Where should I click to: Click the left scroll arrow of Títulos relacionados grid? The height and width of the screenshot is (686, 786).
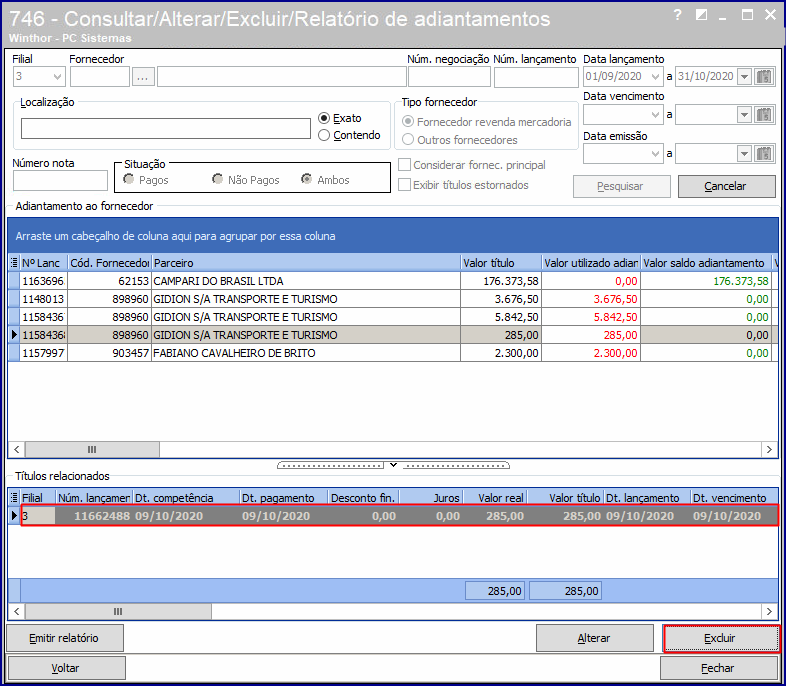coord(17,611)
